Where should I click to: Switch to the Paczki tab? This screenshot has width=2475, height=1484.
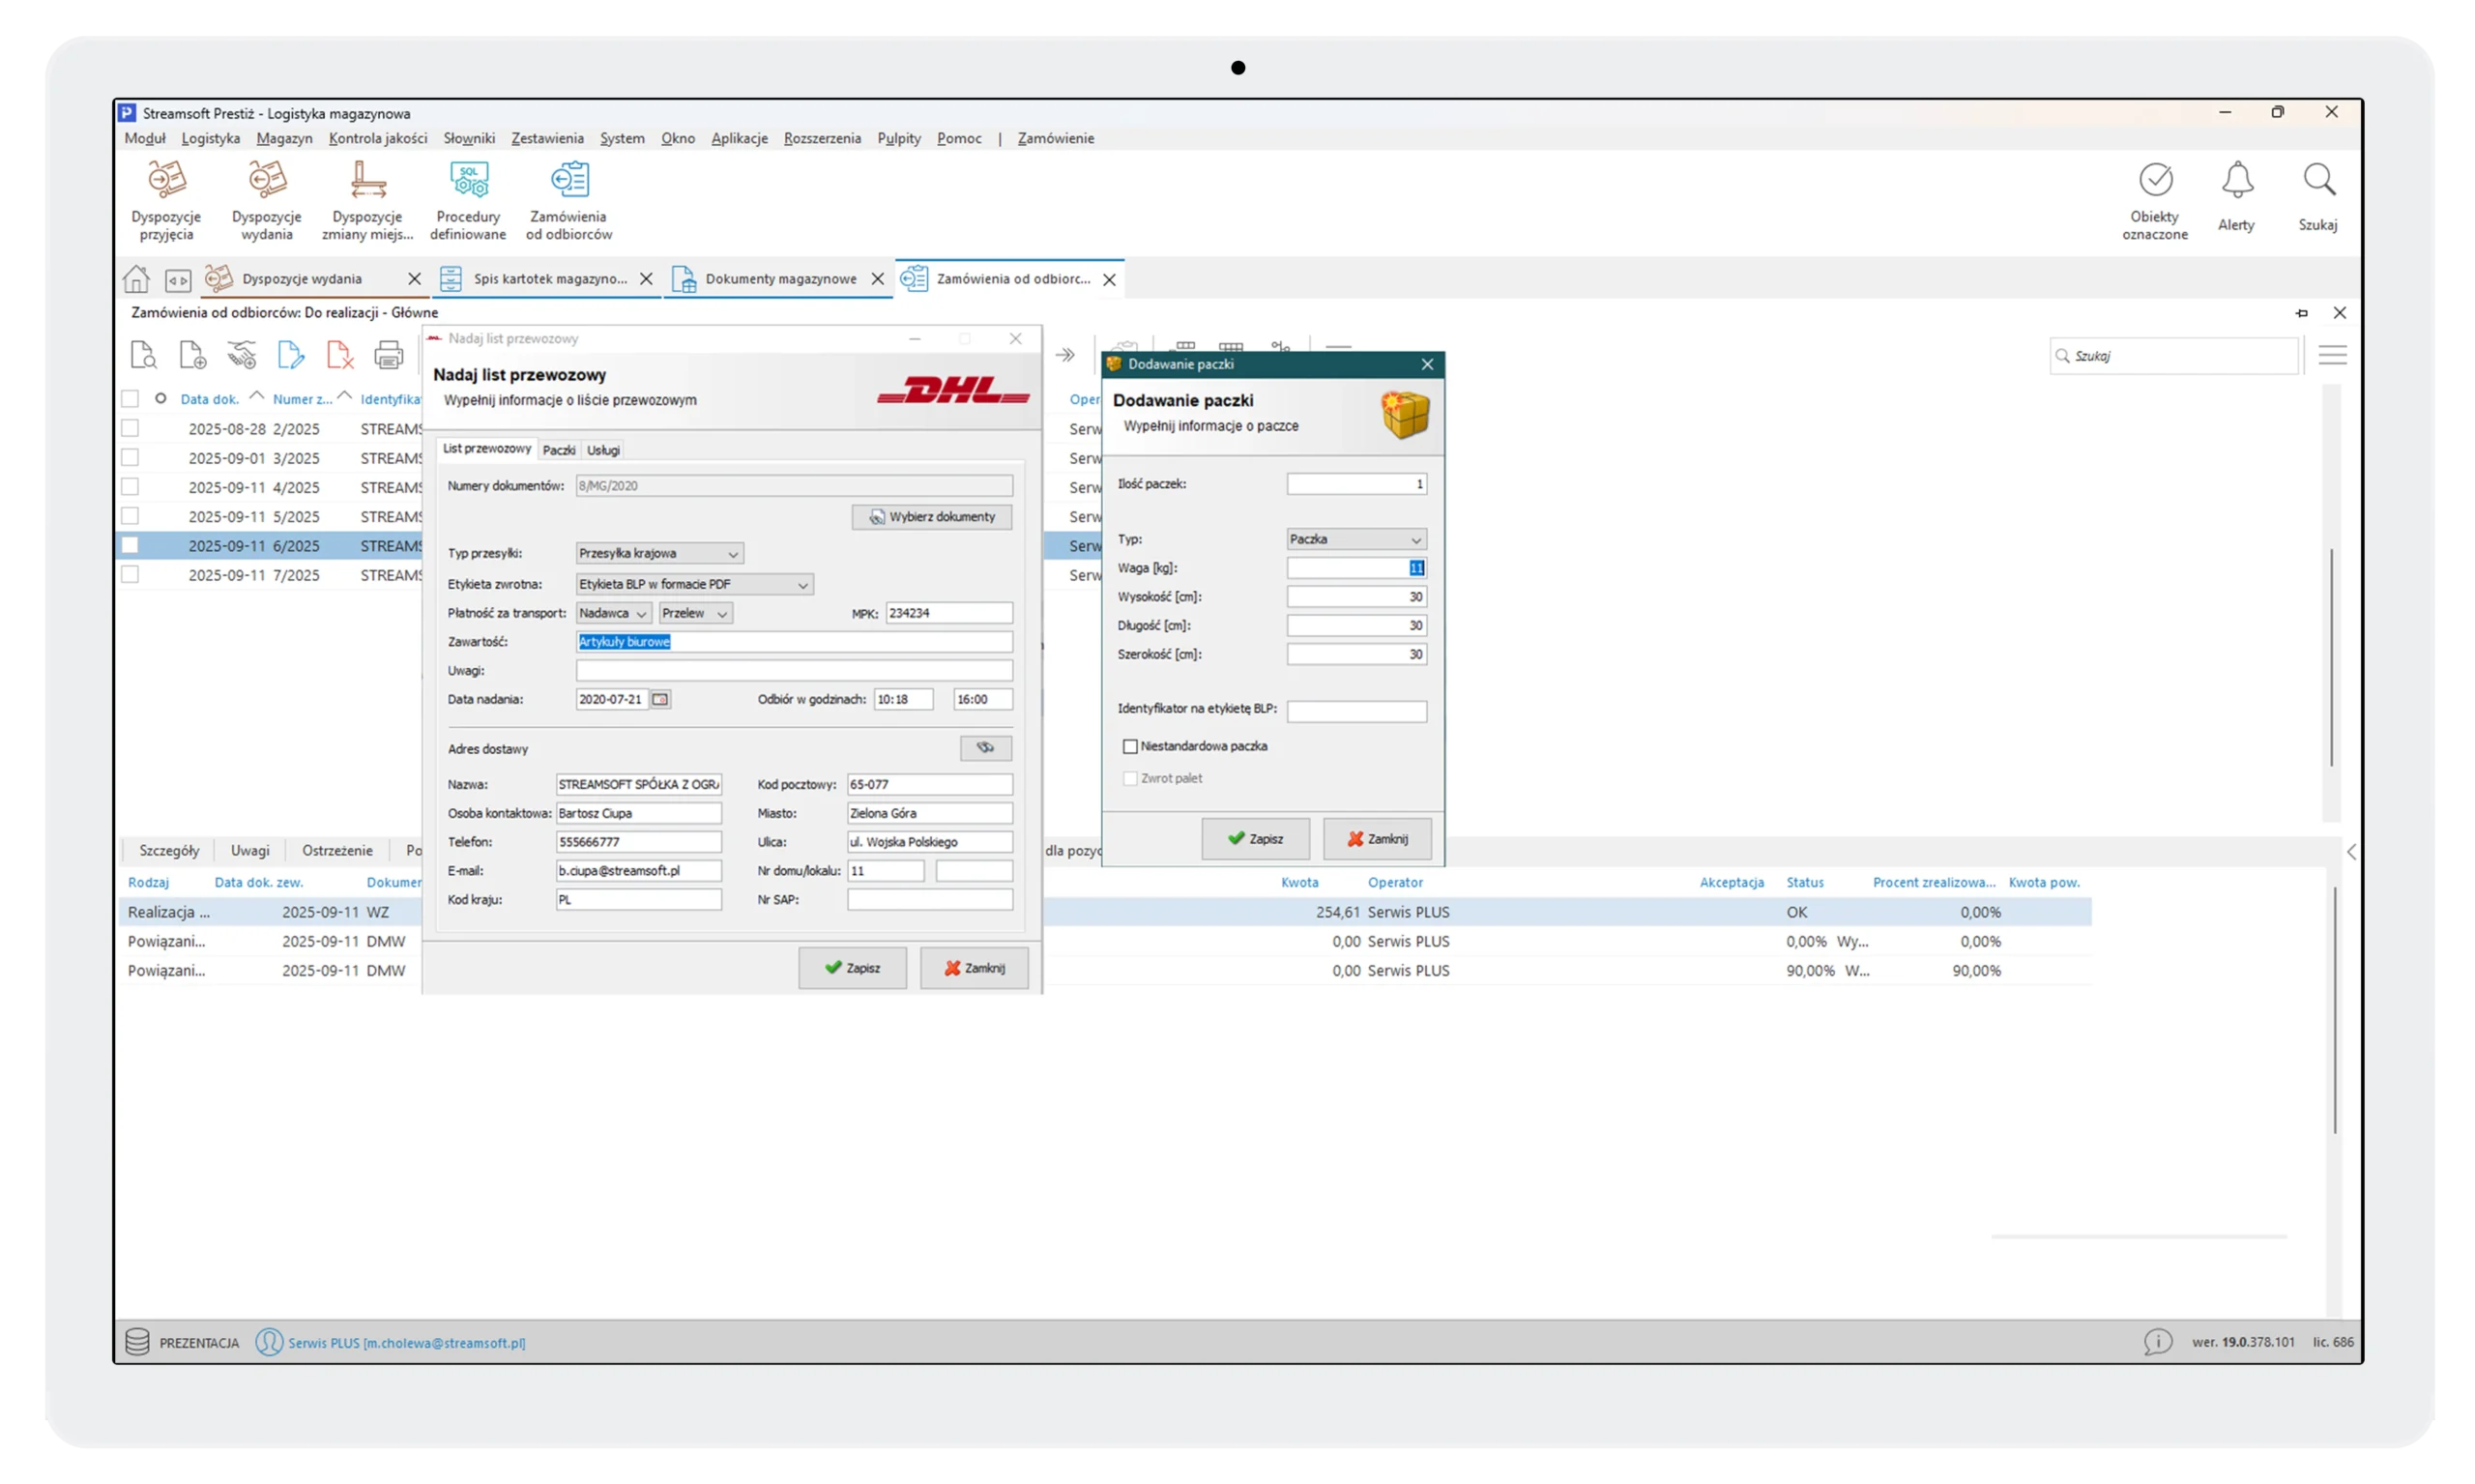tap(558, 450)
